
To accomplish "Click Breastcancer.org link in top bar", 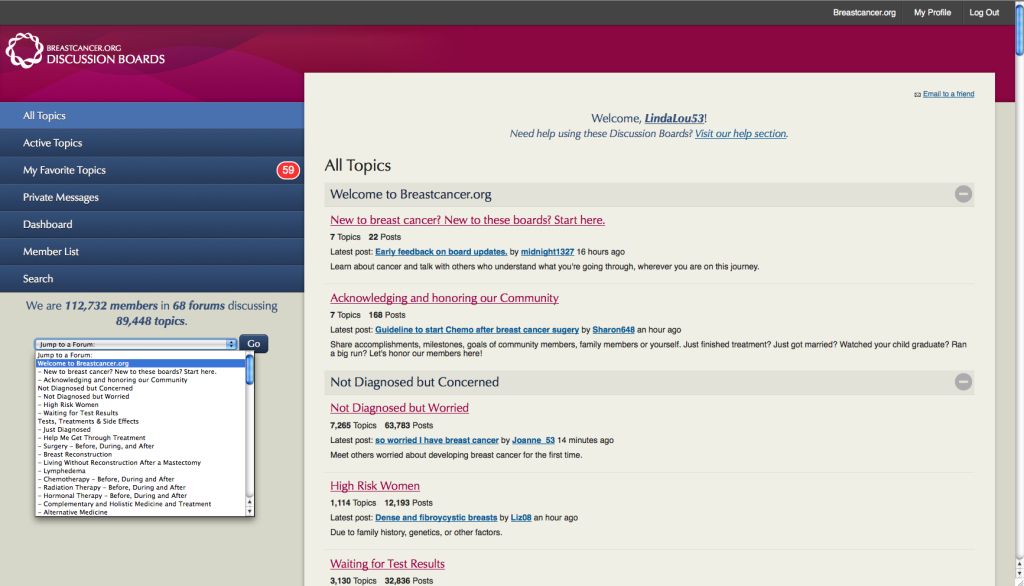I will pyautogui.click(x=864, y=12).
